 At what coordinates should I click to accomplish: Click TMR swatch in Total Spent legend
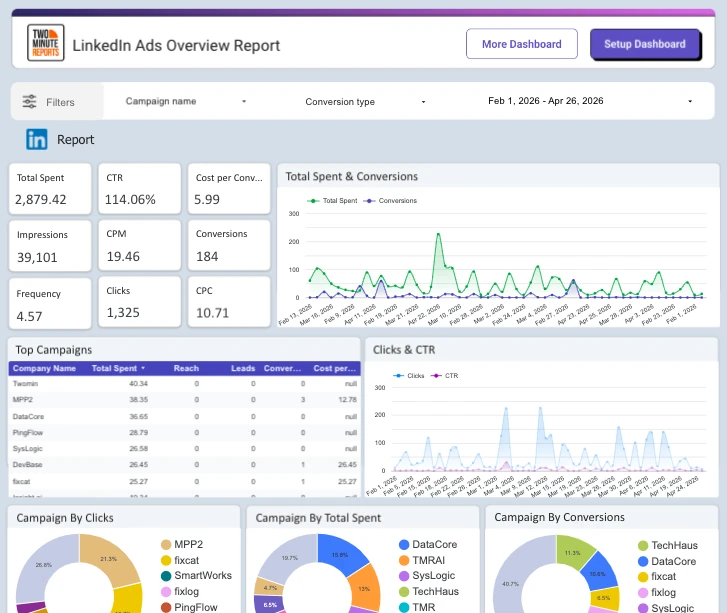click(404, 607)
